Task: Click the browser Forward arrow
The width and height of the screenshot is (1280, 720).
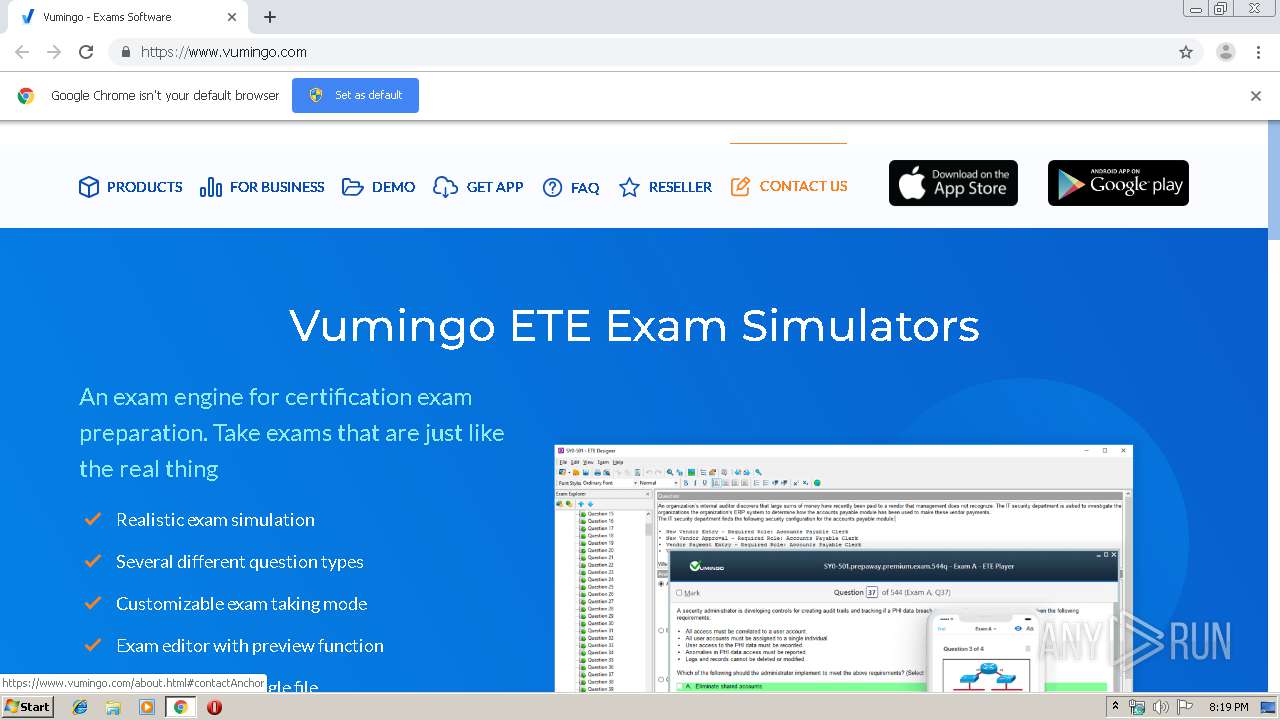Action: point(54,52)
